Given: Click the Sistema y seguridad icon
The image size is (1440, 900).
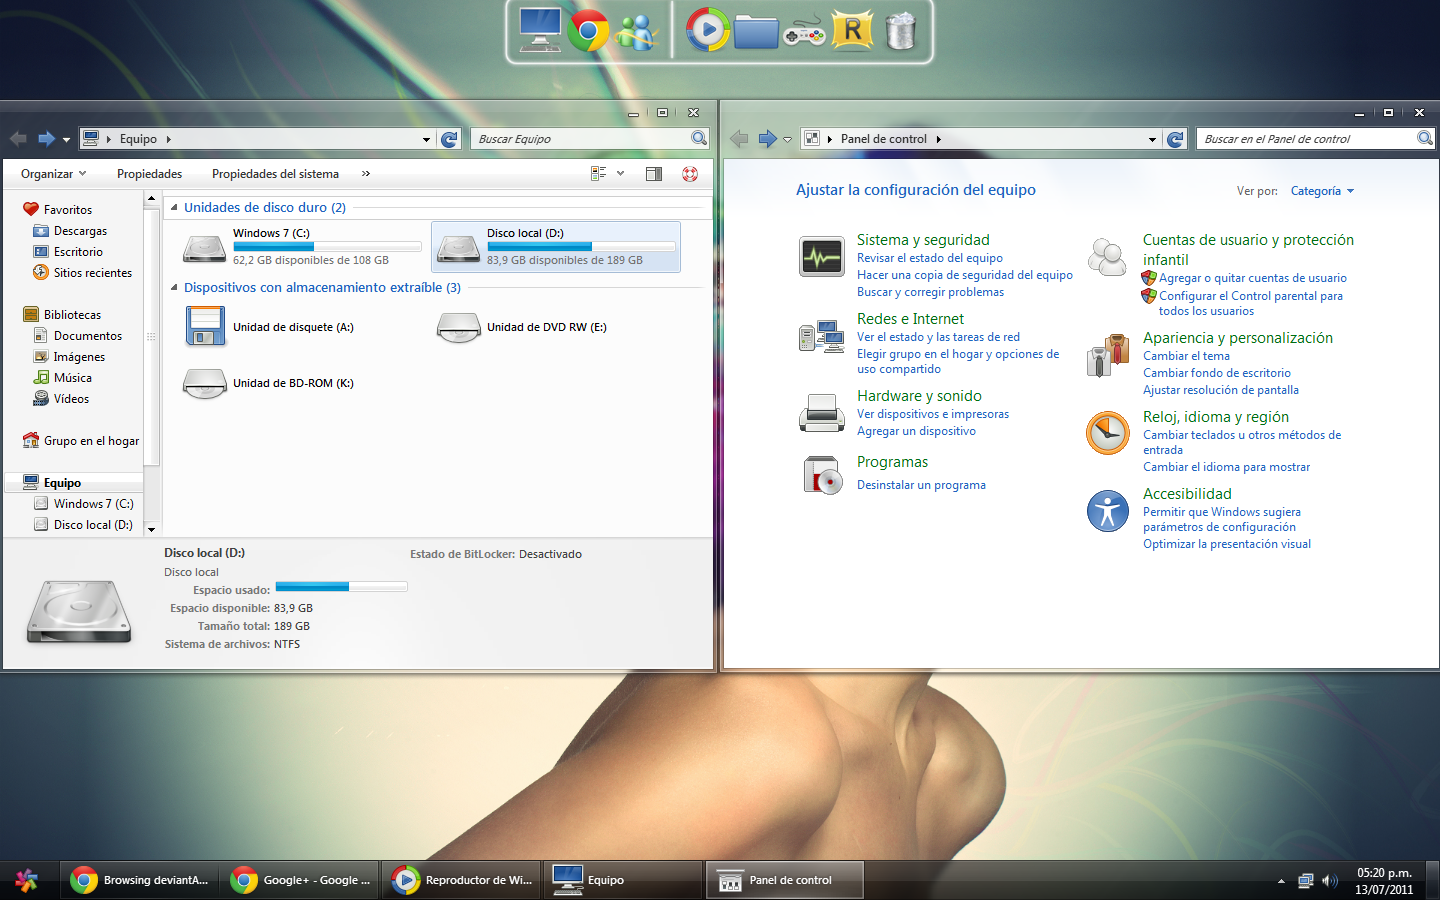Looking at the screenshot, I should click(x=822, y=257).
